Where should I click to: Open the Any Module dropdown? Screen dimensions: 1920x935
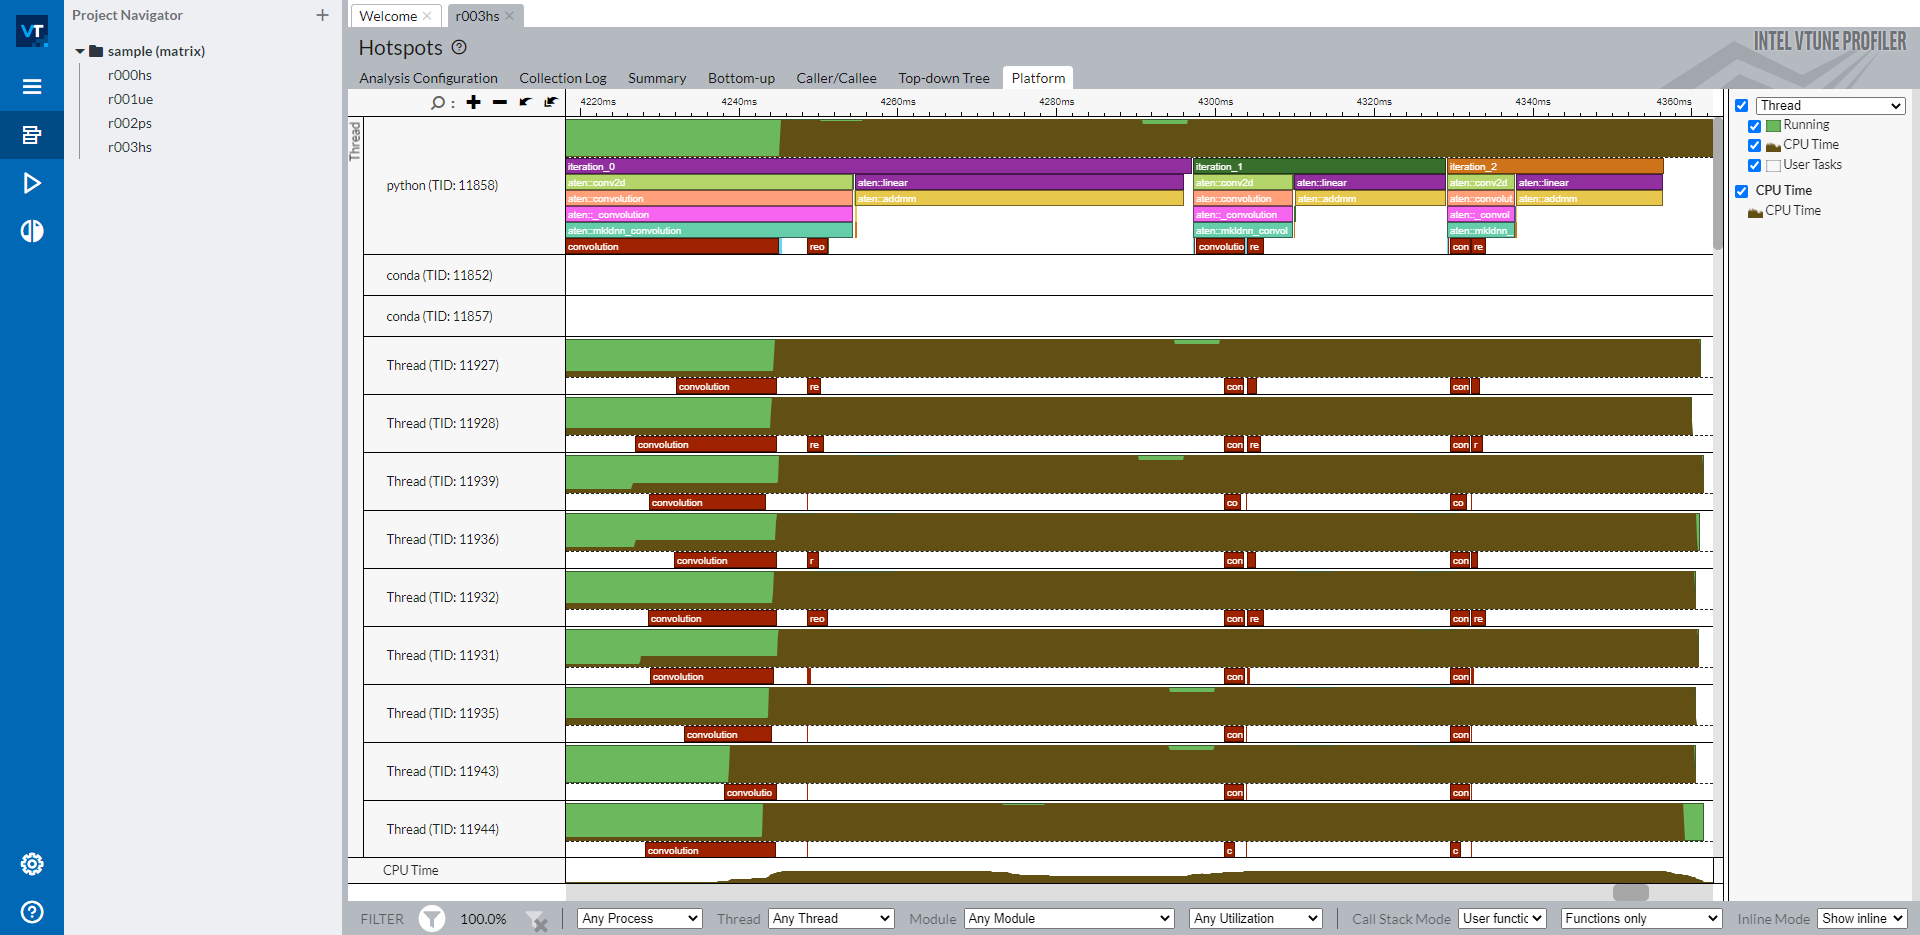tap(1067, 918)
